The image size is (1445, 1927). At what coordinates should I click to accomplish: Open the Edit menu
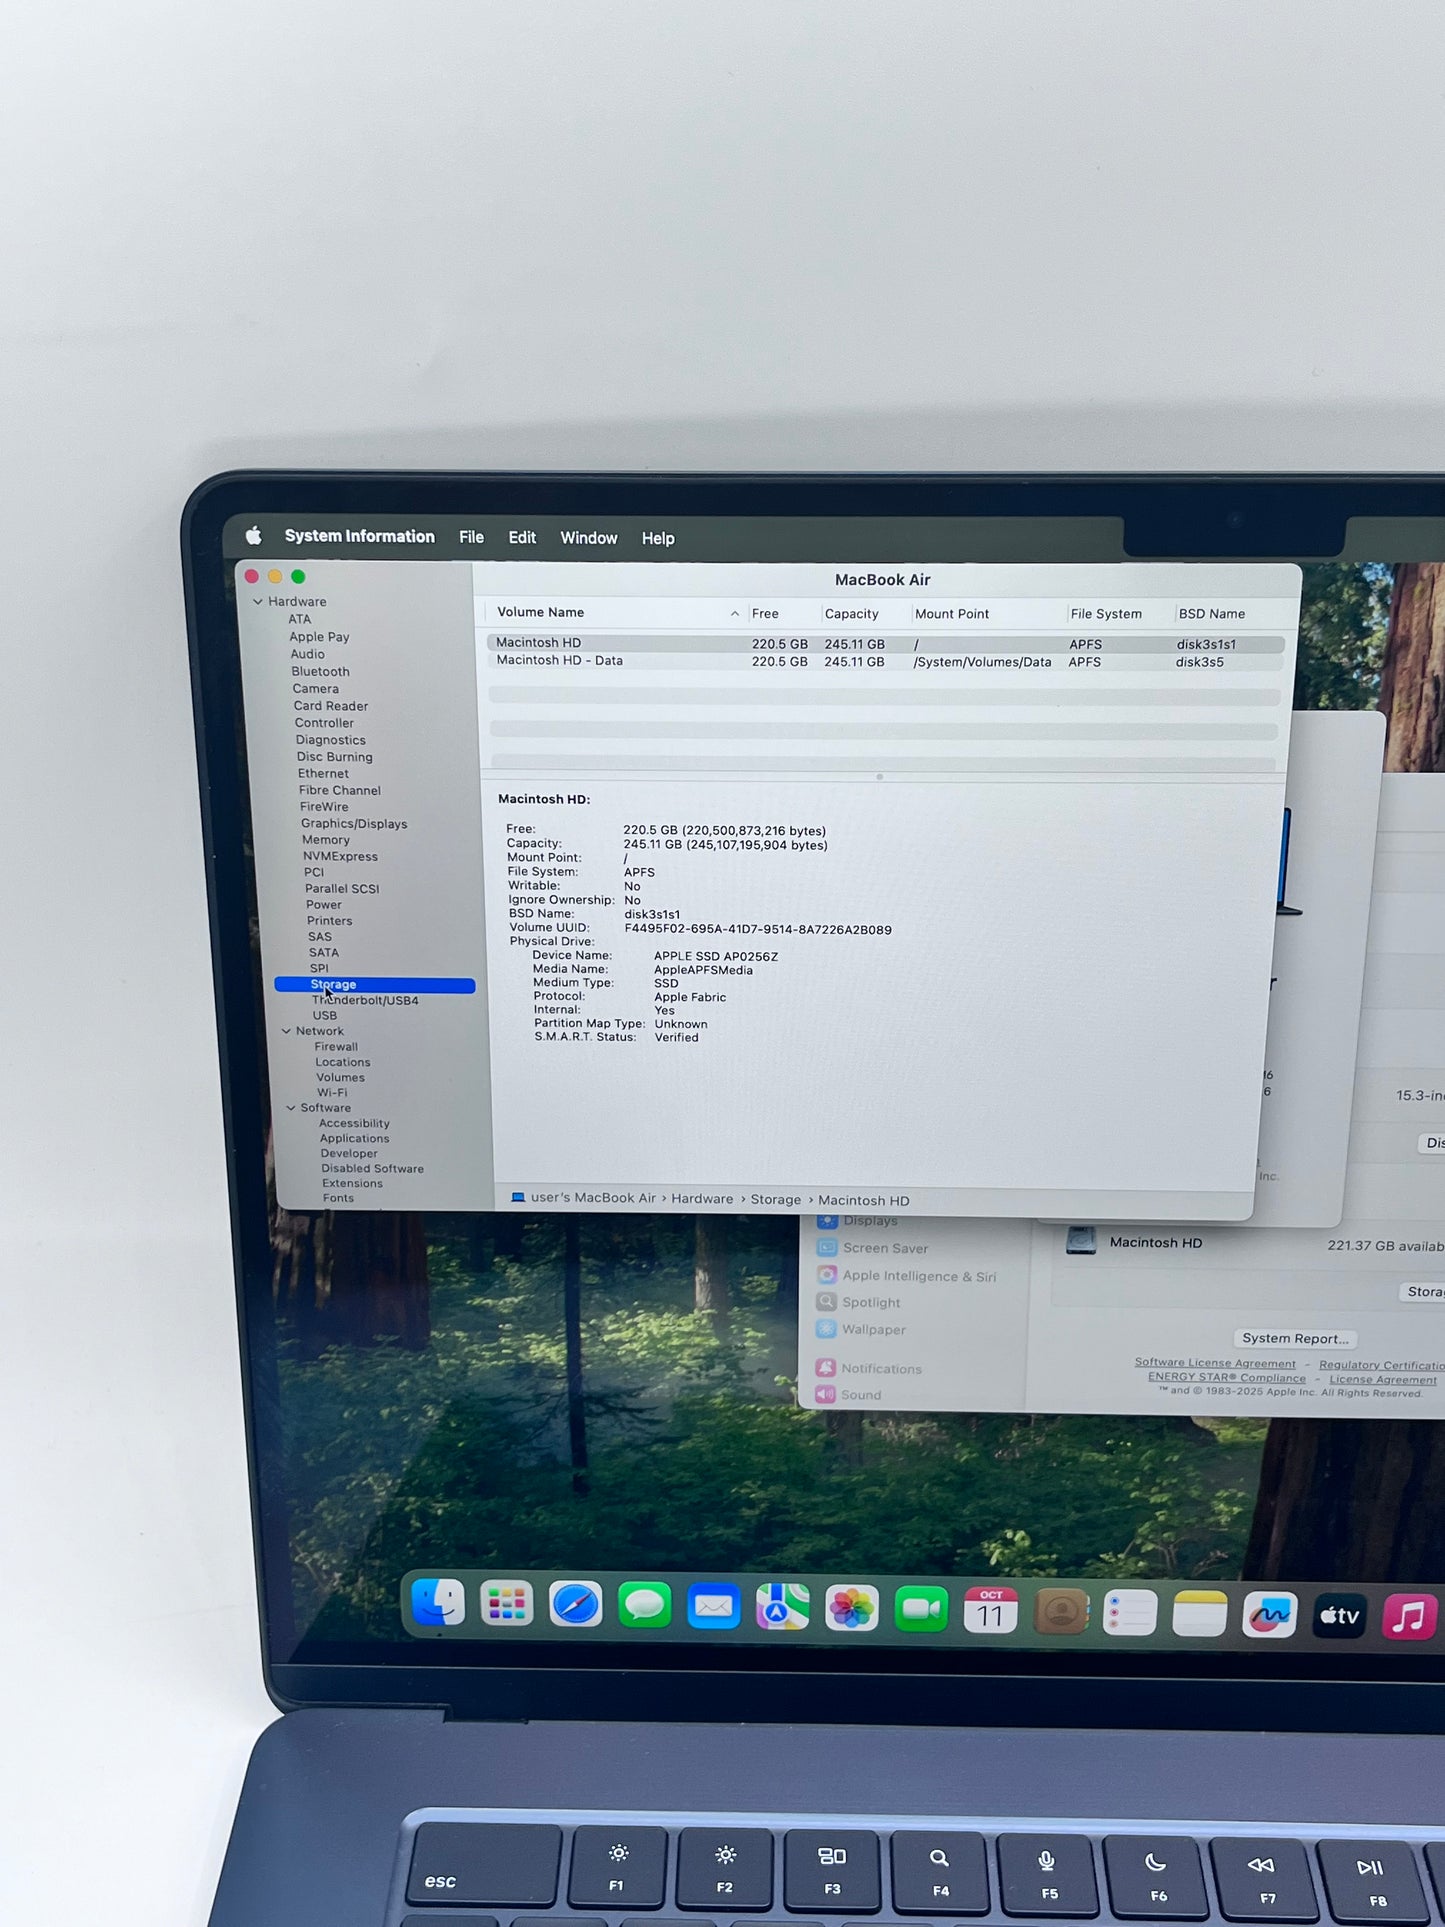522,537
